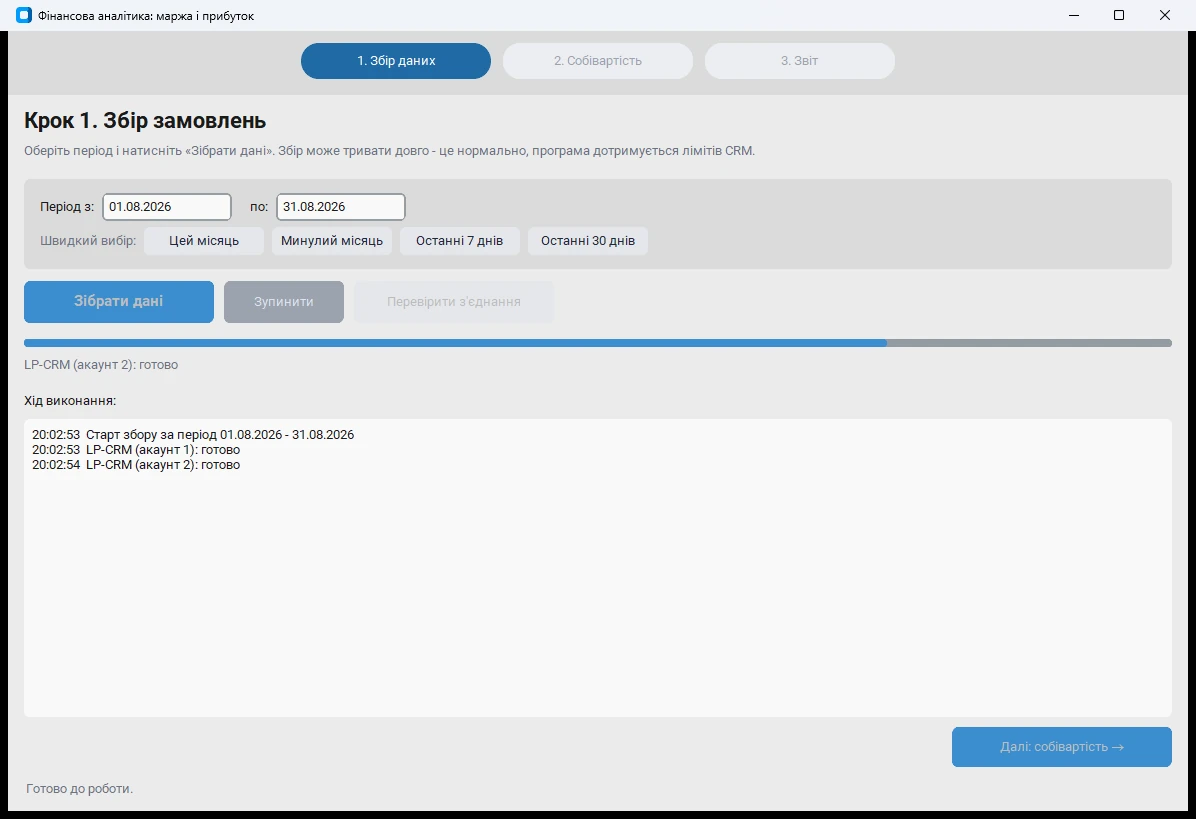1196x819 pixels.
Task: Close the application window
Action: click(x=1165, y=15)
